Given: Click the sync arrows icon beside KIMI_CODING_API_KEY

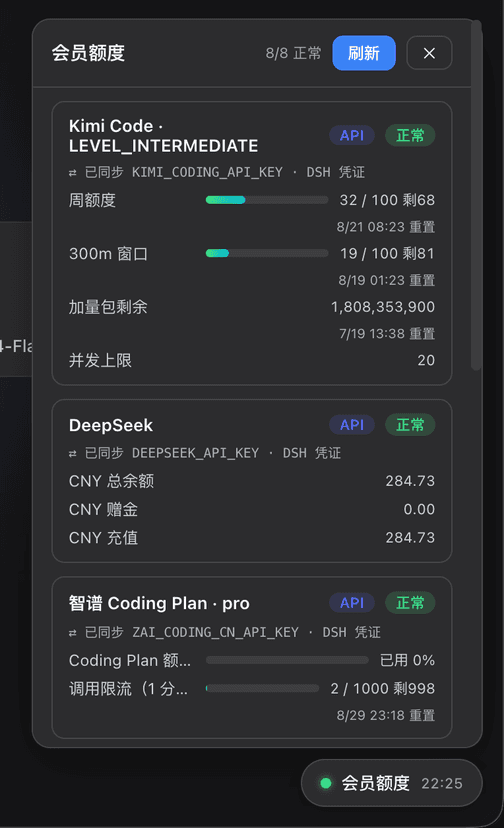Looking at the screenshot, I should point(73,173).
